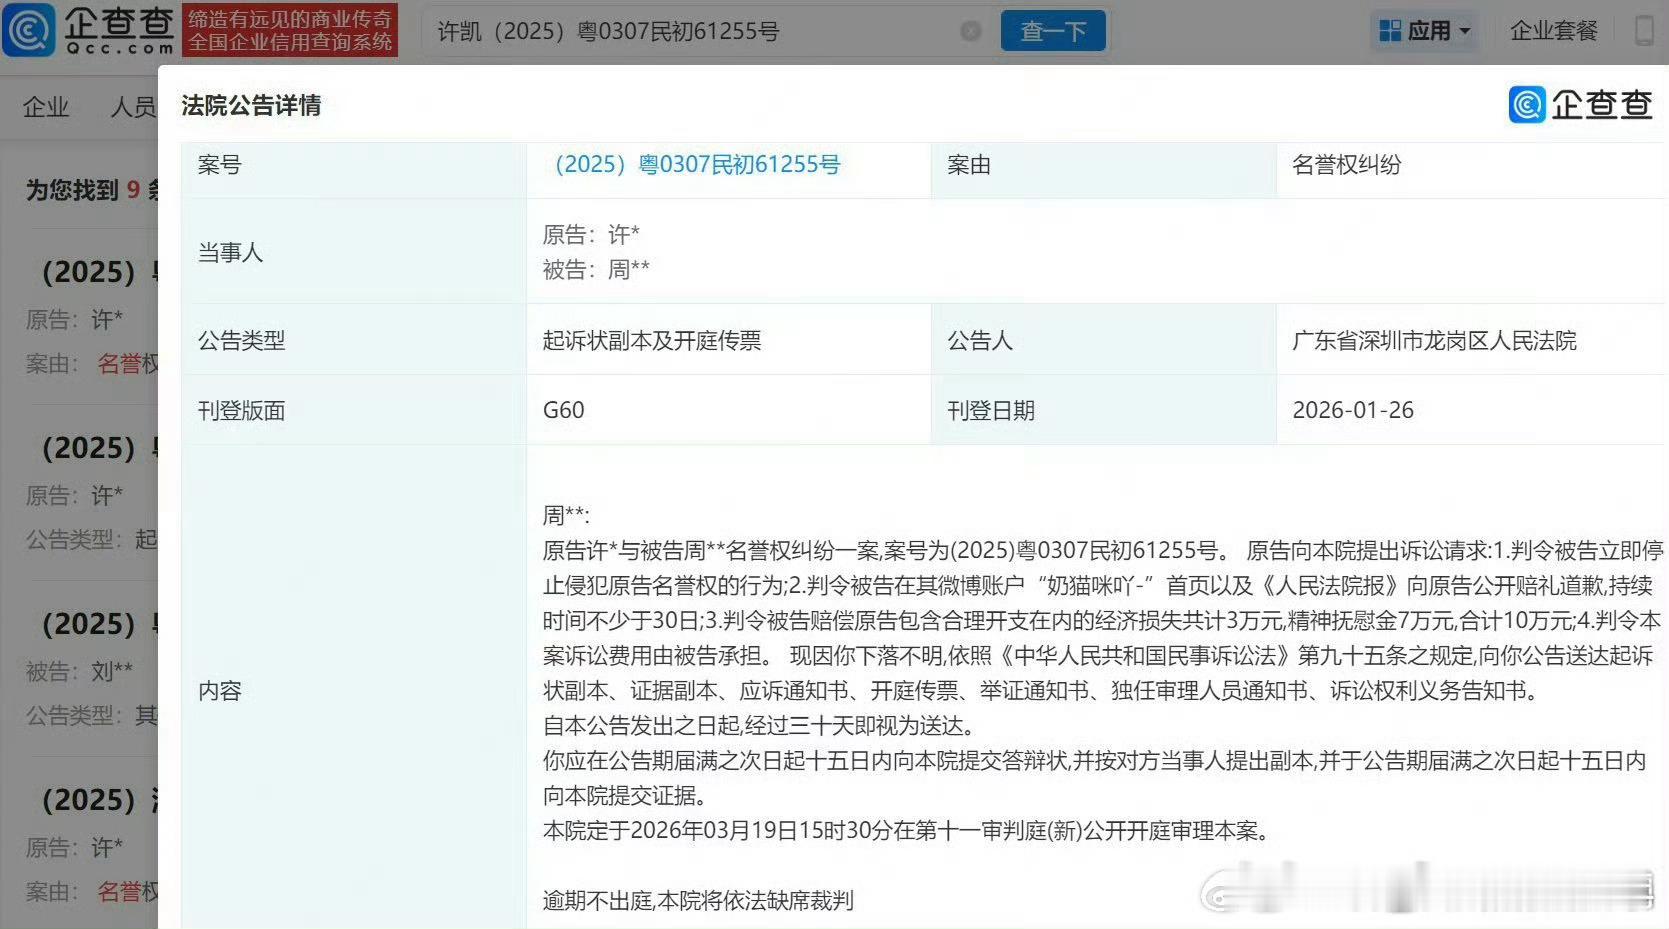Open the 应用 dropdown menu
The width and height of the screenshot is (1669, 929).
pyautogui.click(x=1425, y=31)
